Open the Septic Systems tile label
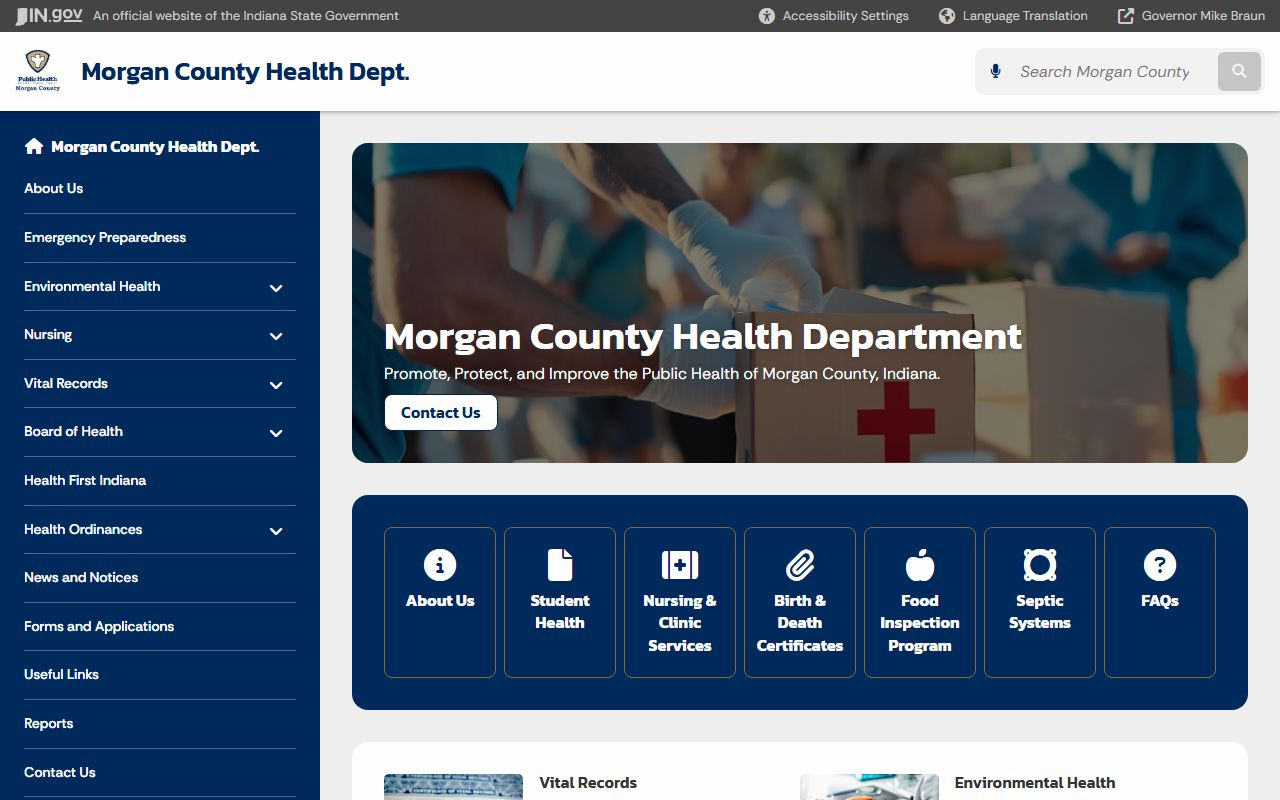1280x800 pixels. coord(1040,612)
